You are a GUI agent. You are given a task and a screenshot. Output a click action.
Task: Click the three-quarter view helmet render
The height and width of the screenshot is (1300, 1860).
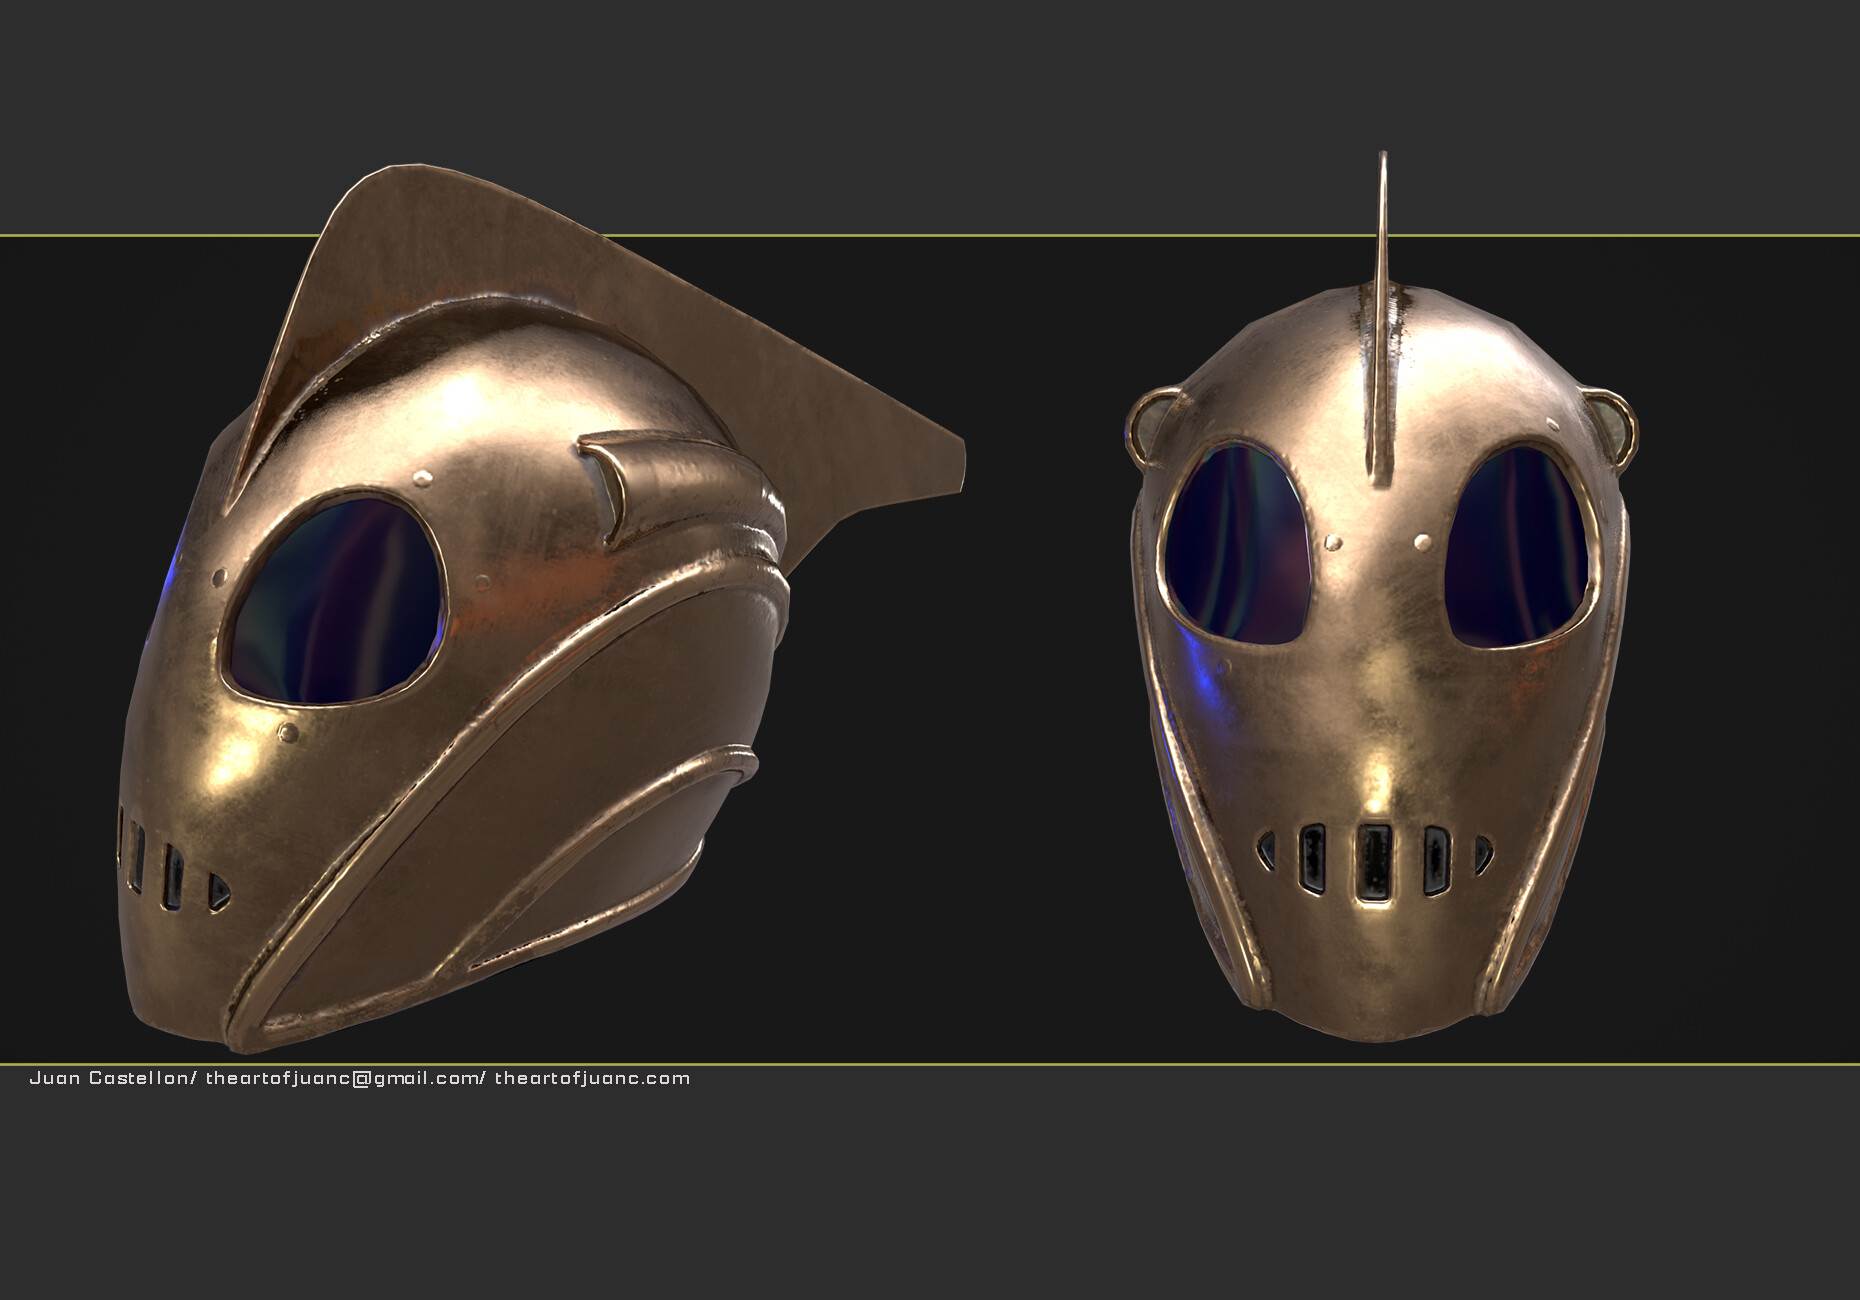(x=541, y=607)
